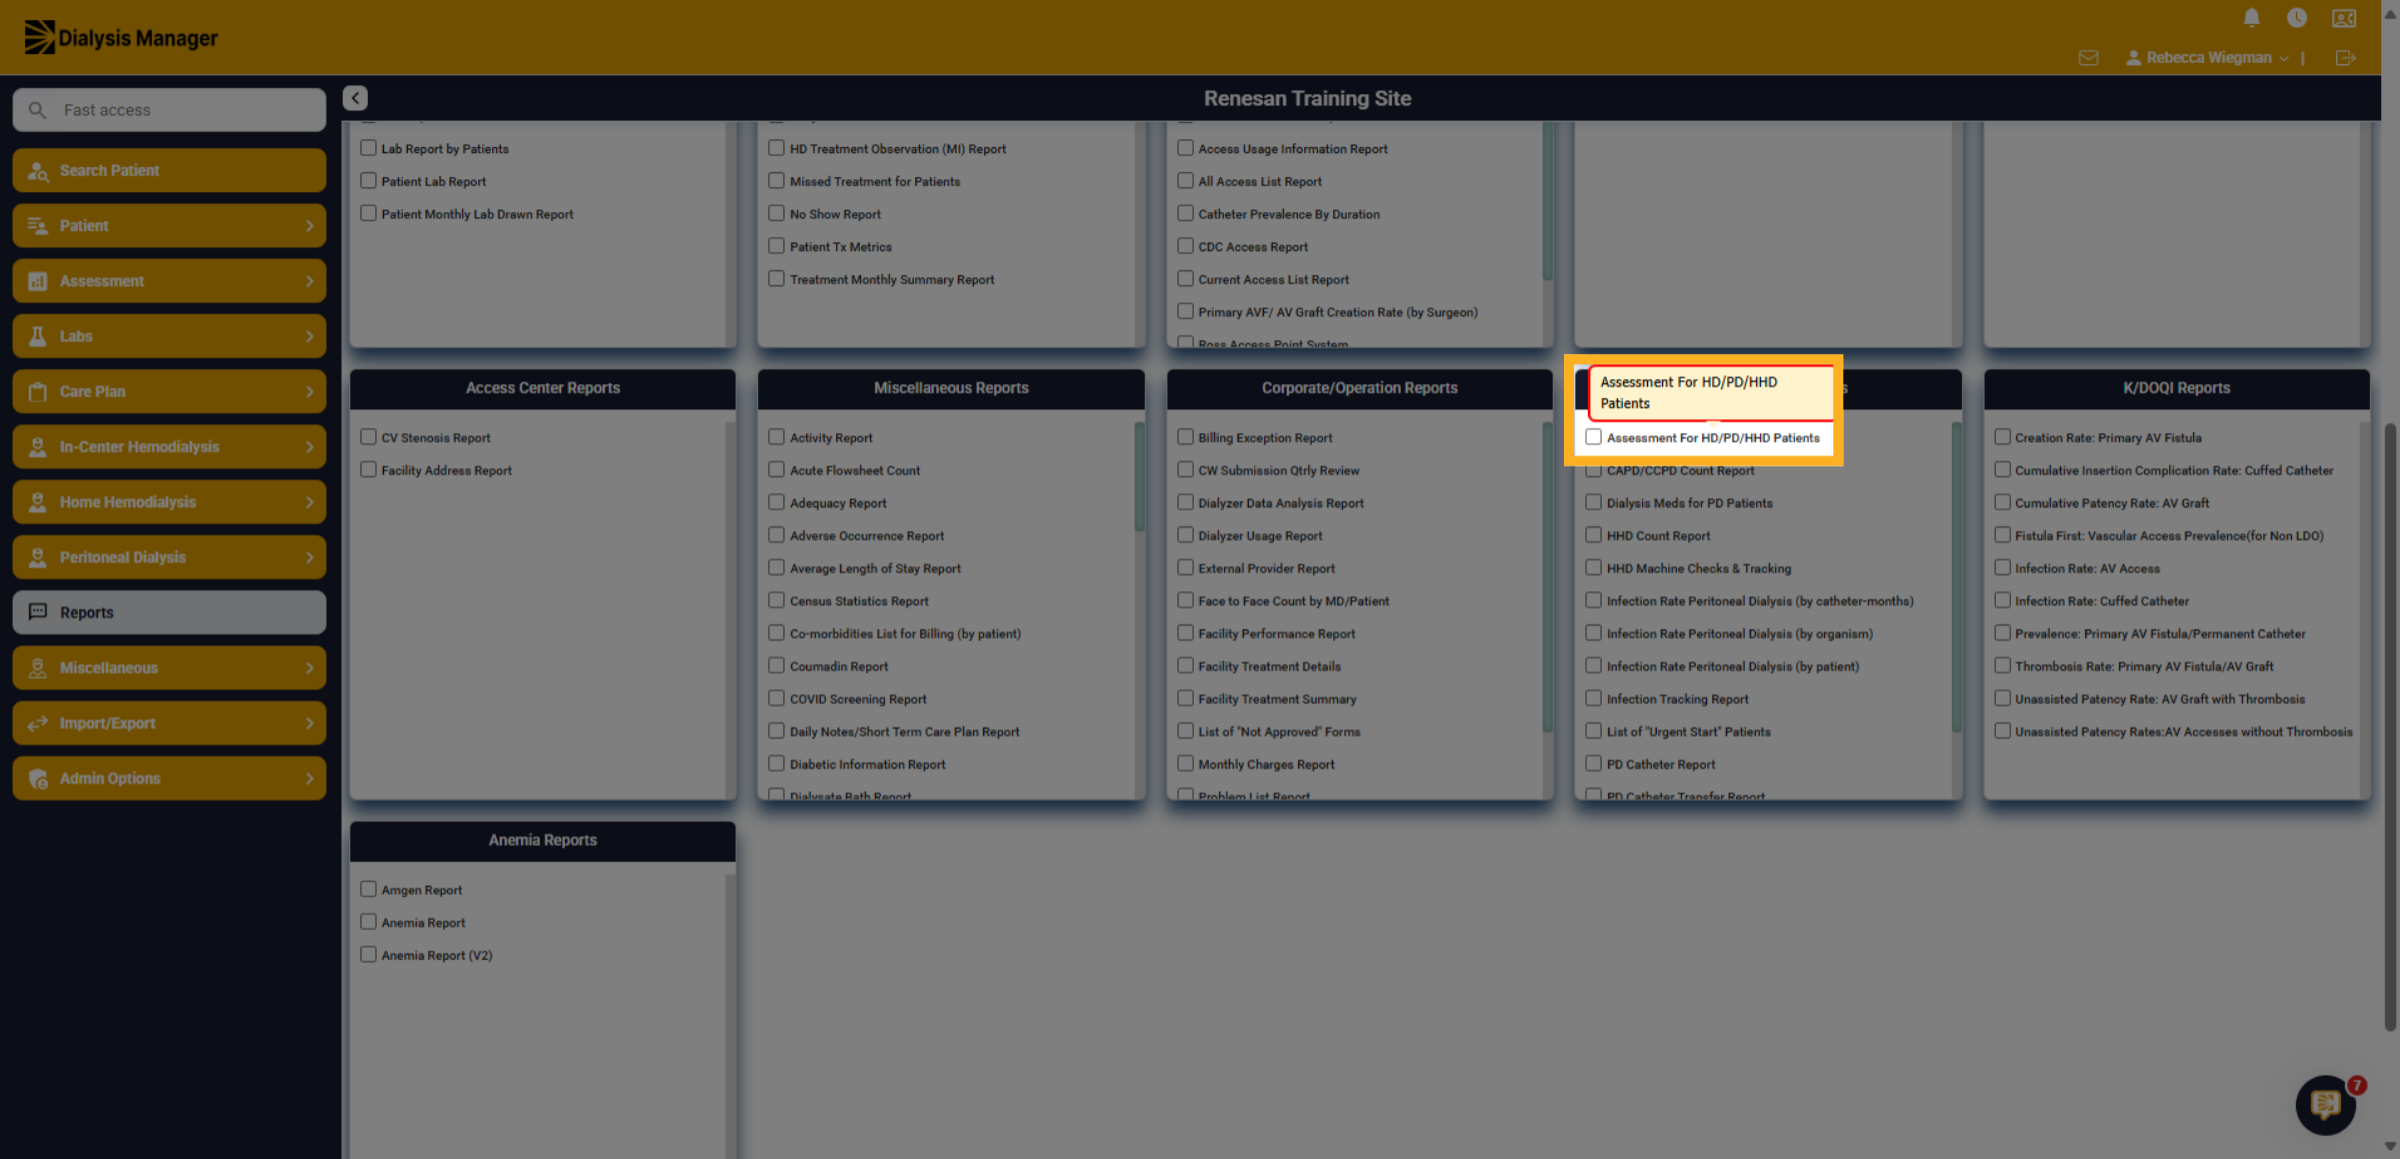Click the clock icon in header

tap(2297, 18)
